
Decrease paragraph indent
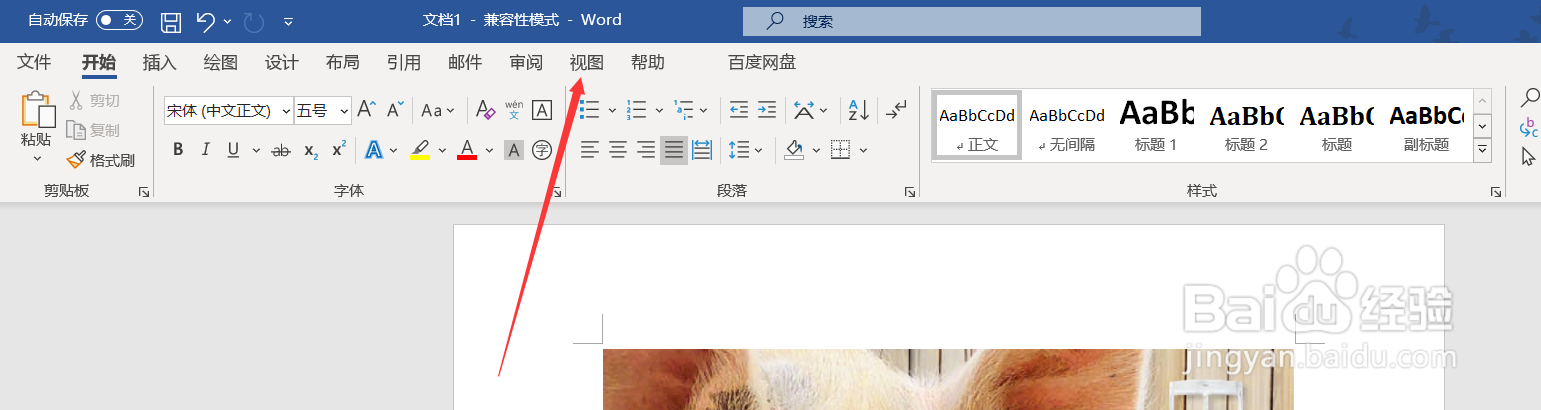pos(739,110)
